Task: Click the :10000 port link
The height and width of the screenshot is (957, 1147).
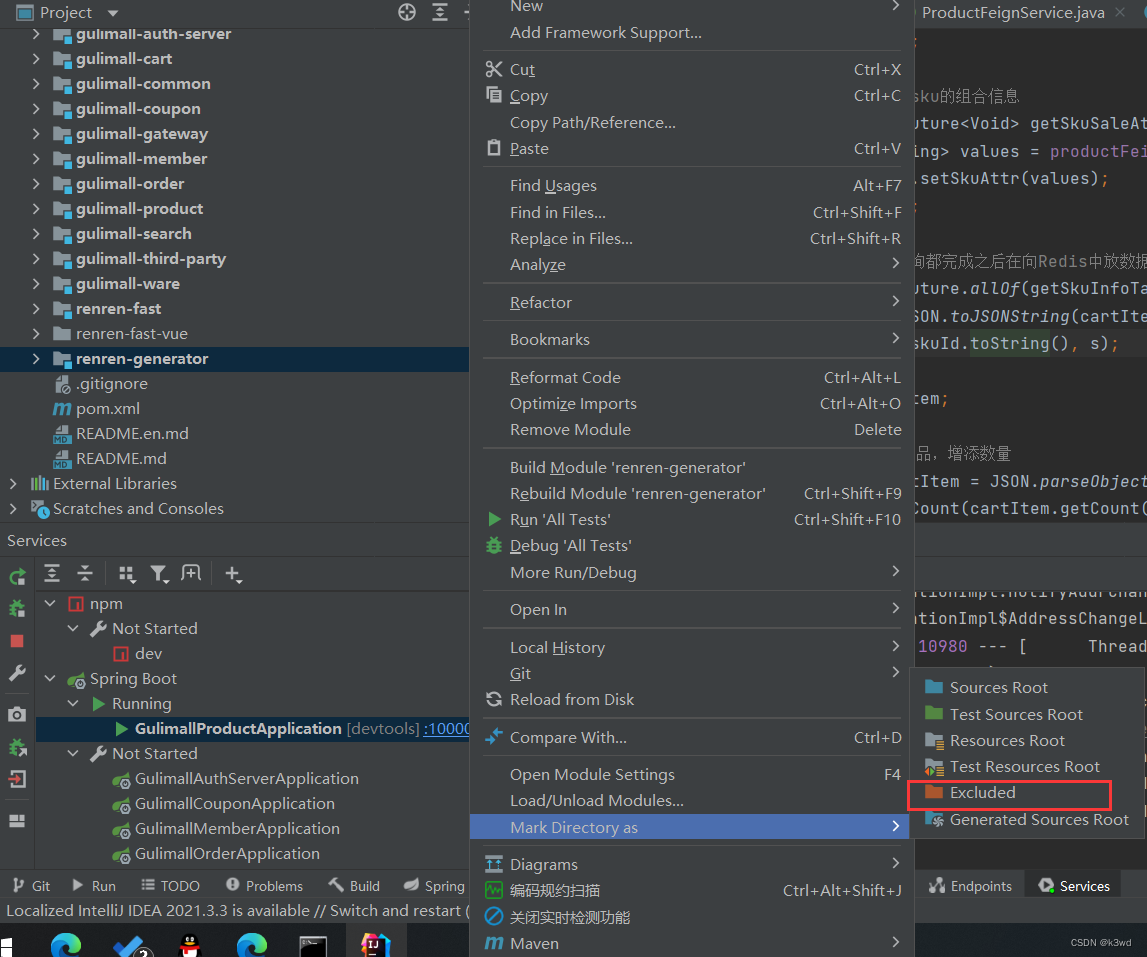Action: pyautogui.click(x=446, y=729)
